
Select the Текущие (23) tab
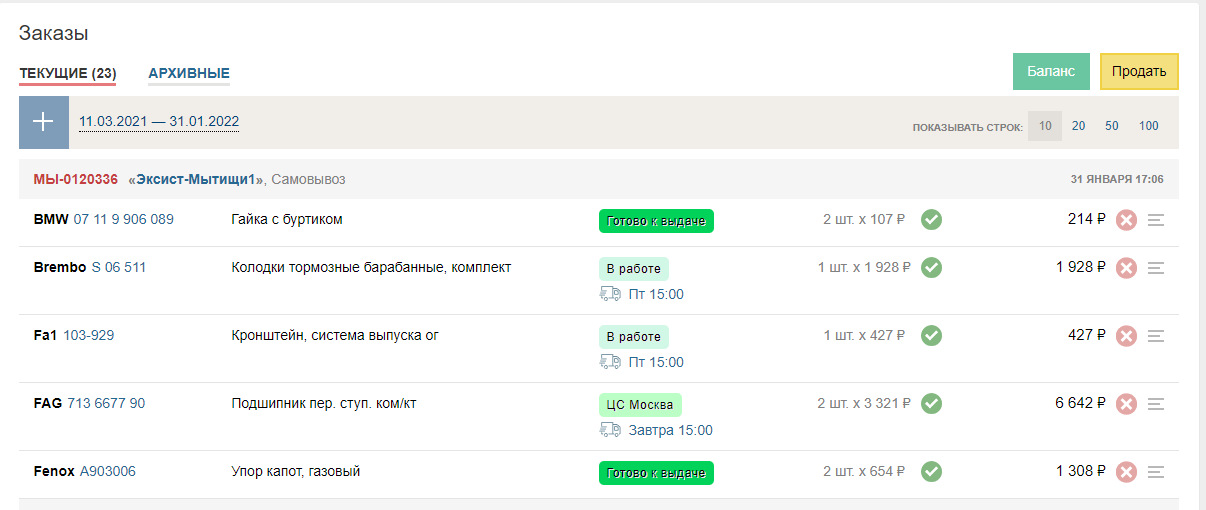[68, 73]
